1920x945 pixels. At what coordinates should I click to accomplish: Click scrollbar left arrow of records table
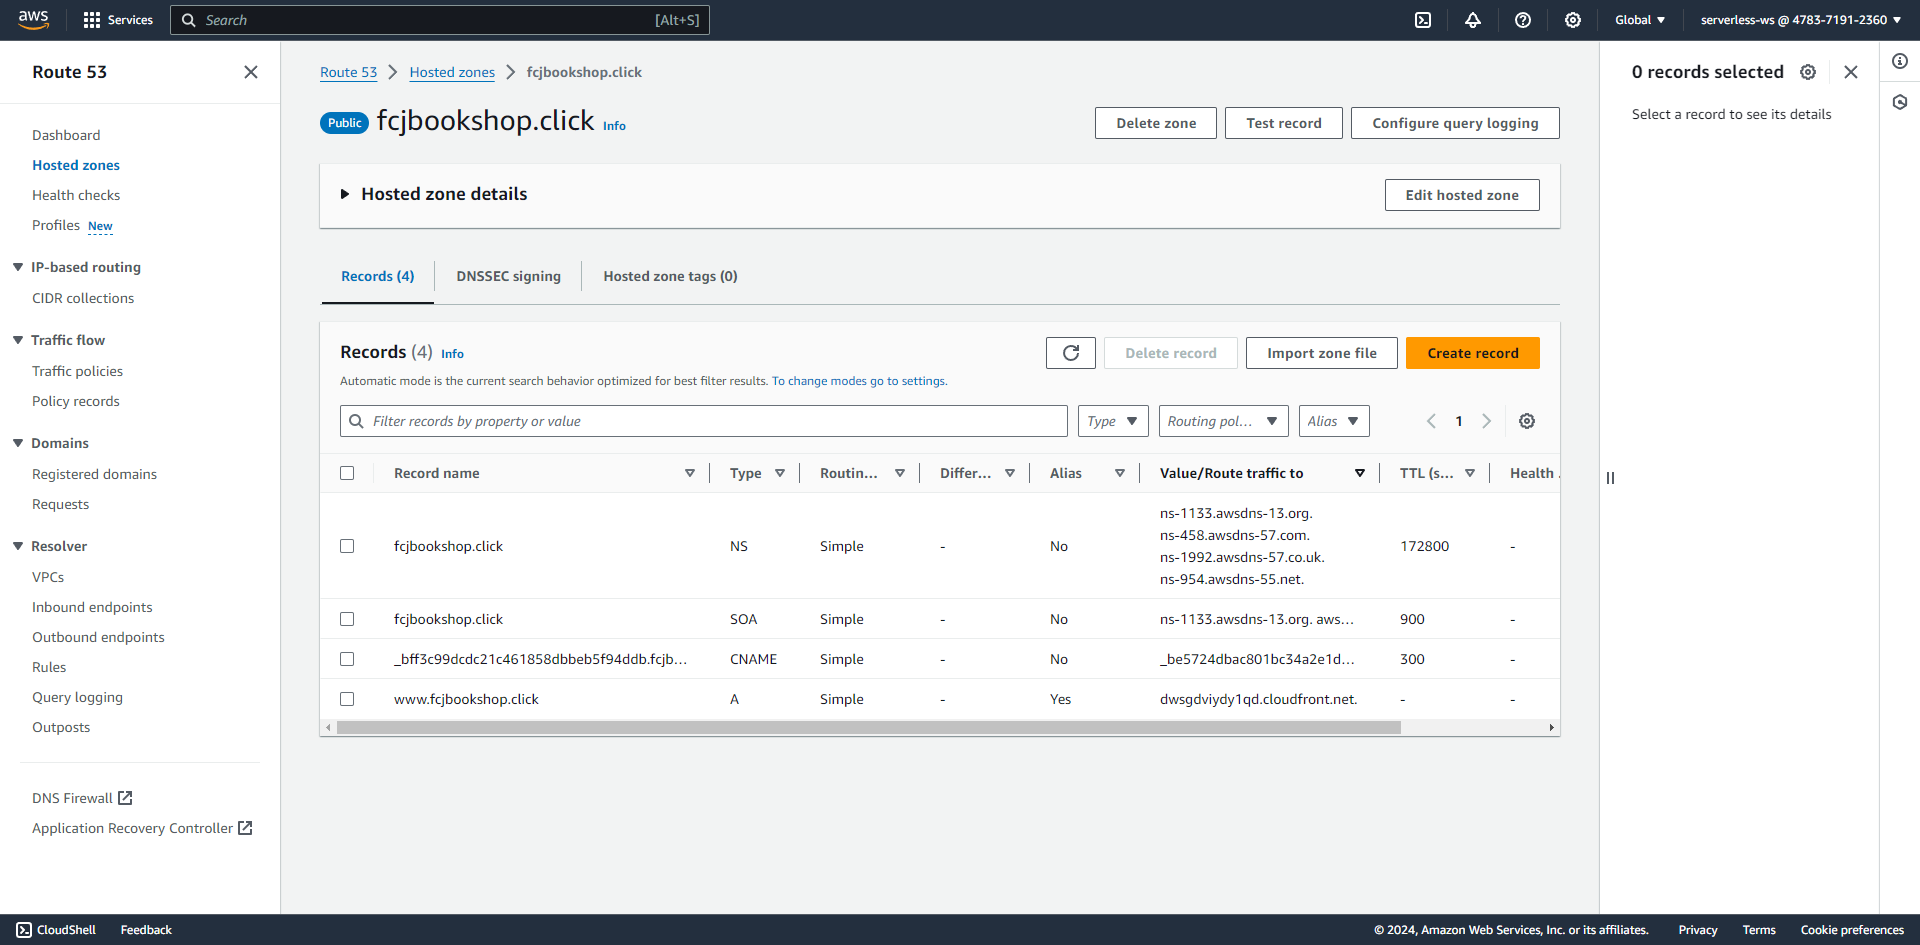[x=328, y=728]
